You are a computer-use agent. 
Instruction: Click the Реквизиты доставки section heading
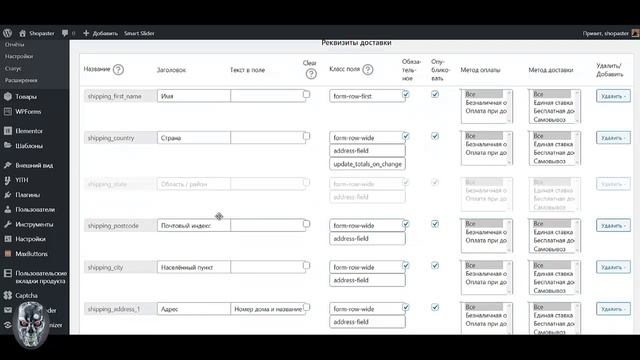coord(356,42)
